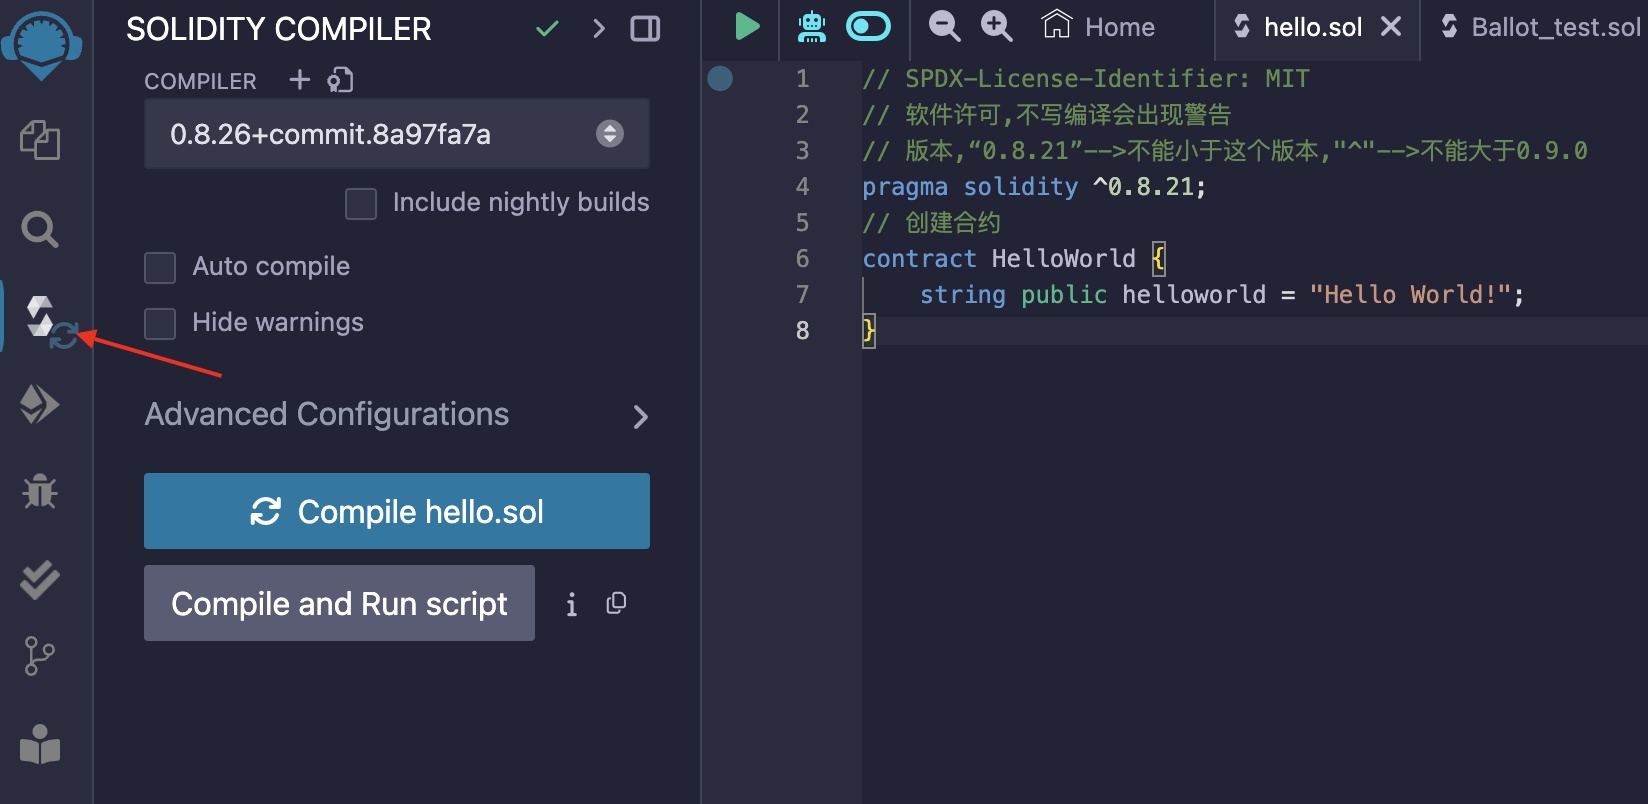Screen dimensions: 1648x804
Task: Click the Compile hello.sol button
Action: coord(397,511)
